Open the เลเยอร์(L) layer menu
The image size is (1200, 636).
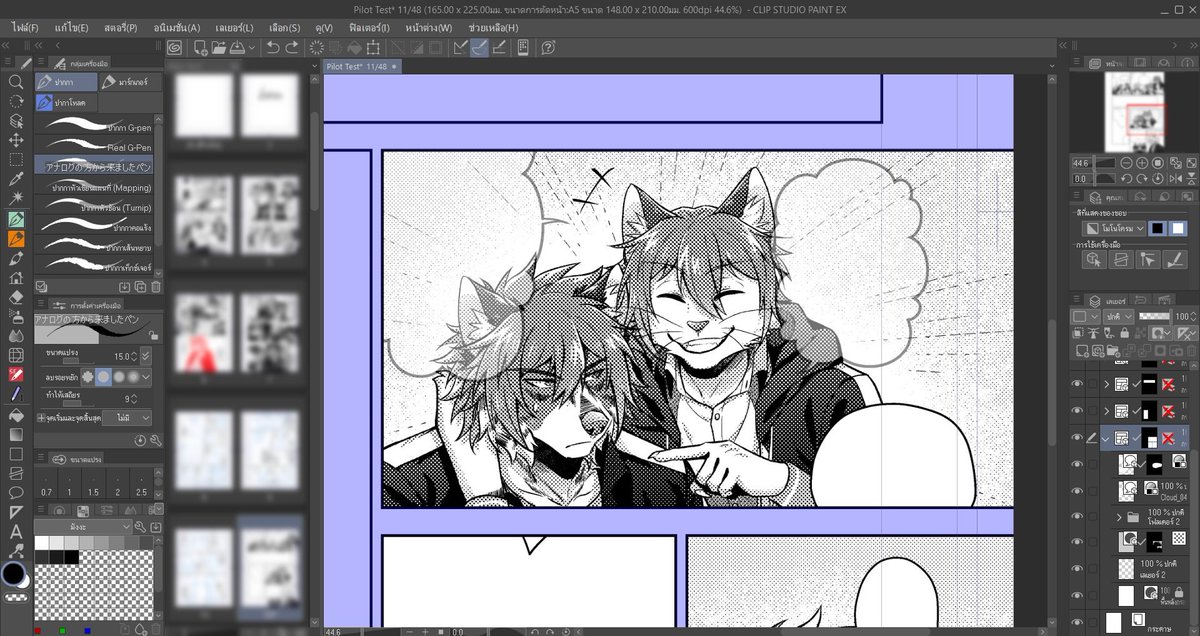point(234,28)
